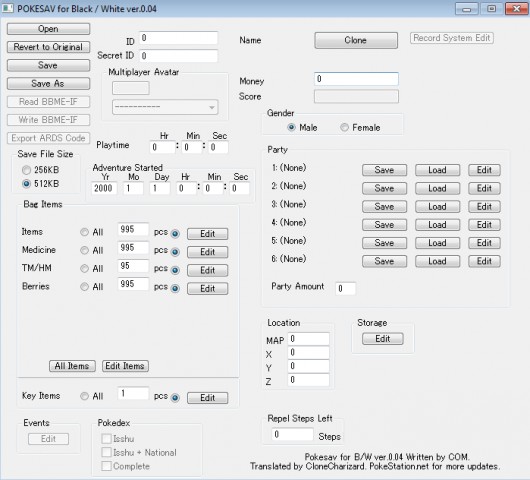Click the POKESAV title bar app icon
The image size is (530, 480).
[7, 8]
